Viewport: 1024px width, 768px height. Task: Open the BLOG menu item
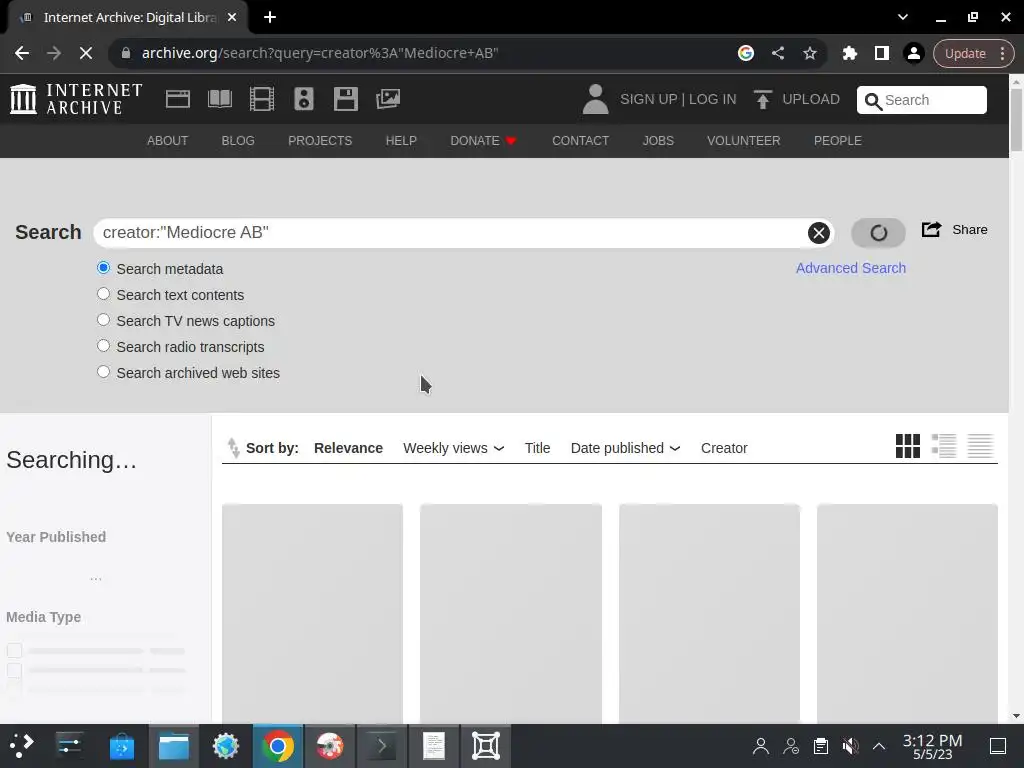tap(238, 140)
